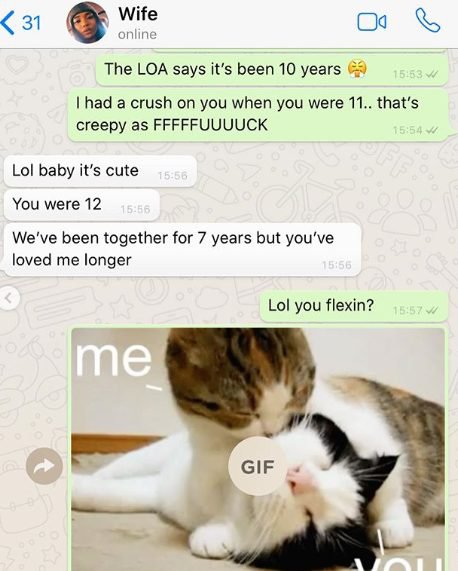Open Wife's profile picture

[87, 23]
